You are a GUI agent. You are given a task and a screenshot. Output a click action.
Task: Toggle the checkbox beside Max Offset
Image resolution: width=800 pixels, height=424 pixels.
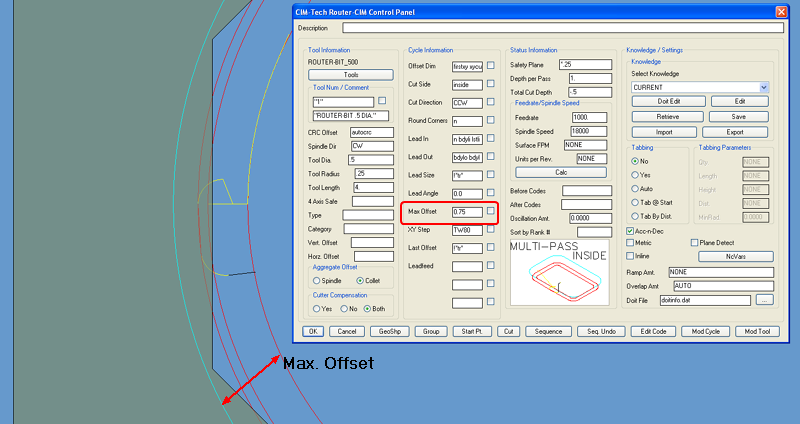click(x=490, y=211)
